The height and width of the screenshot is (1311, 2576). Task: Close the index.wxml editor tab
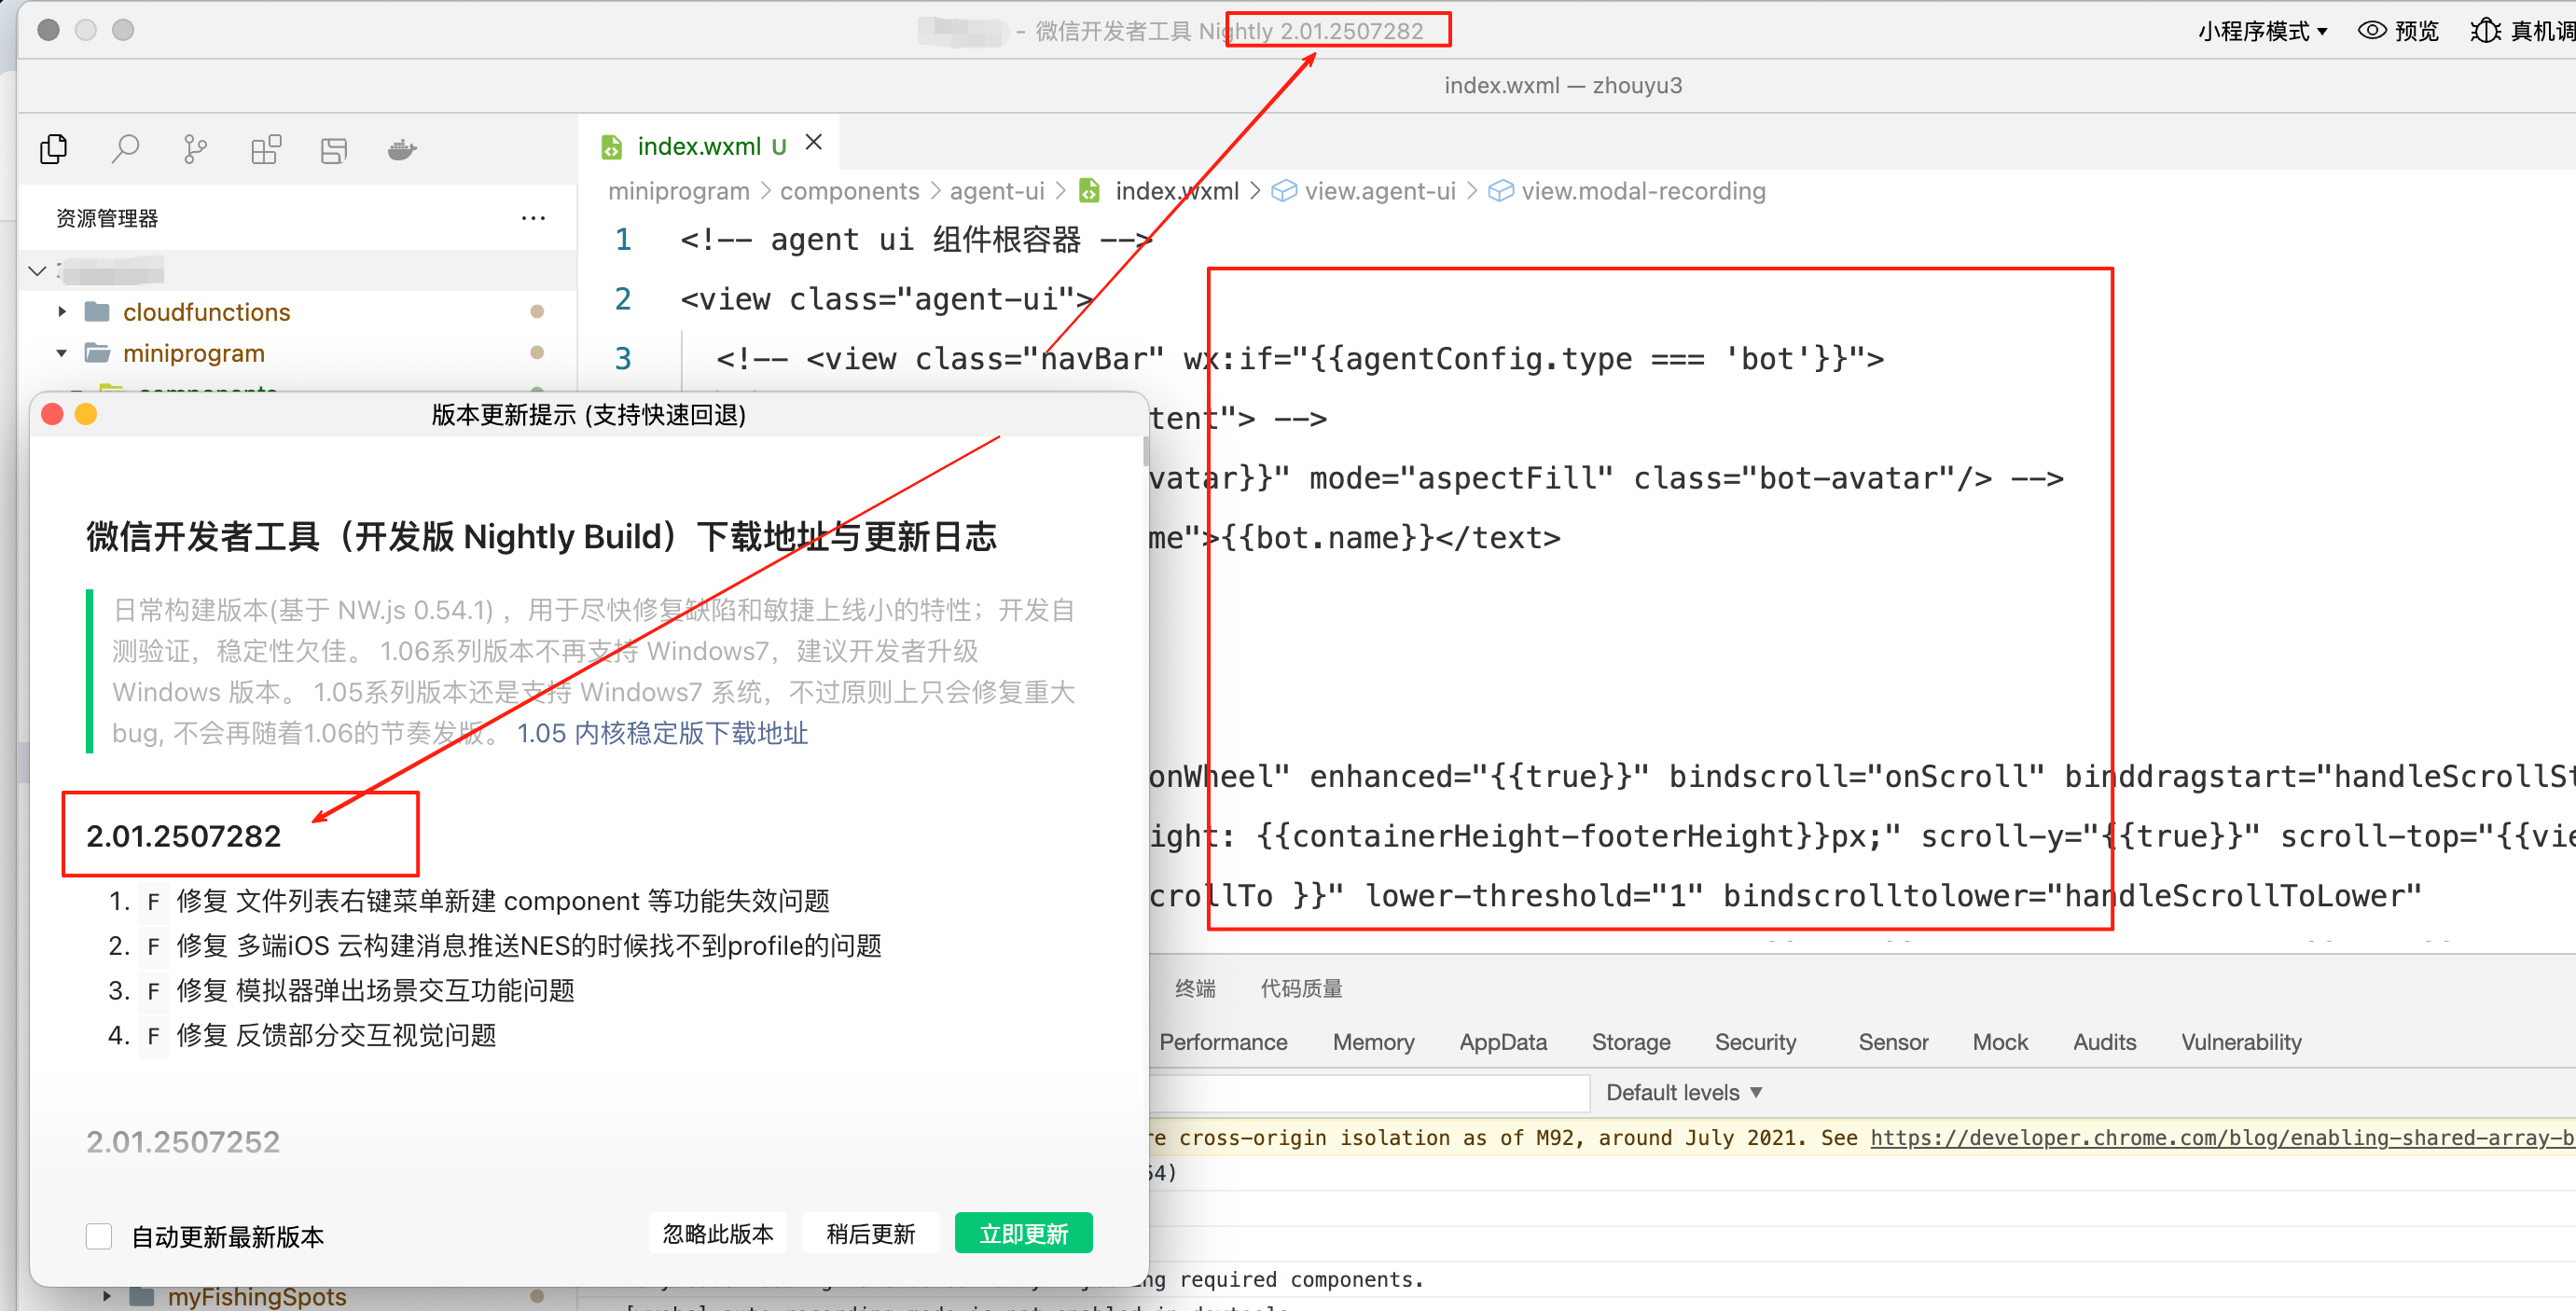click(814, 143)
